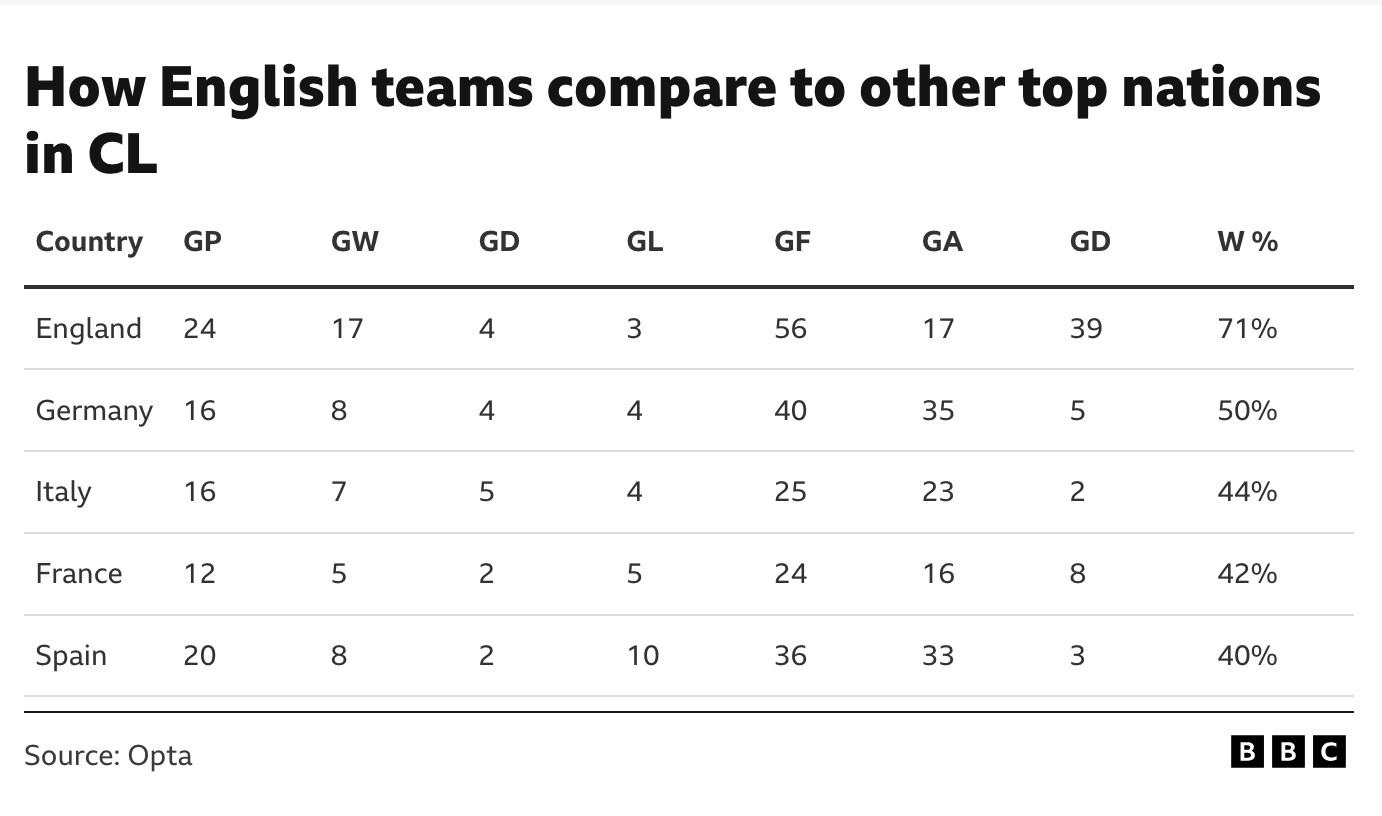Screen dimensions: 1382x816
Task: Click the W % column header
Action: [x=1247, y=242]
